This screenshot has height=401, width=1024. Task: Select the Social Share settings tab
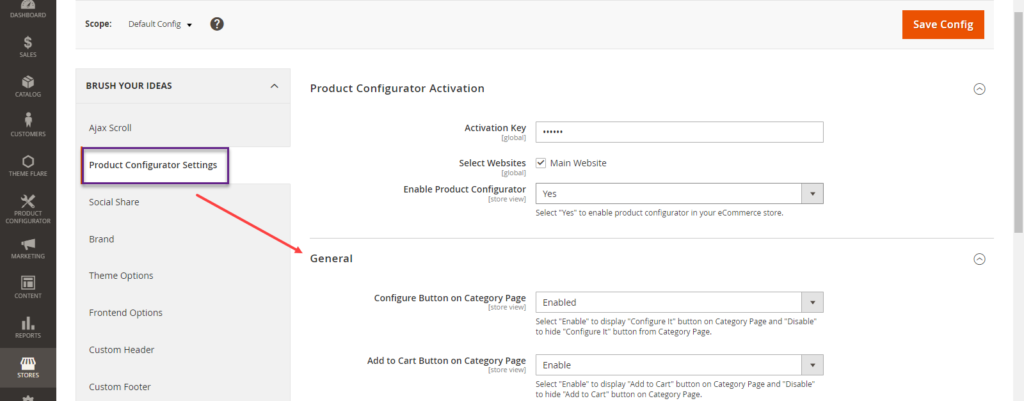pyautogui.click(x=114, y=202)
